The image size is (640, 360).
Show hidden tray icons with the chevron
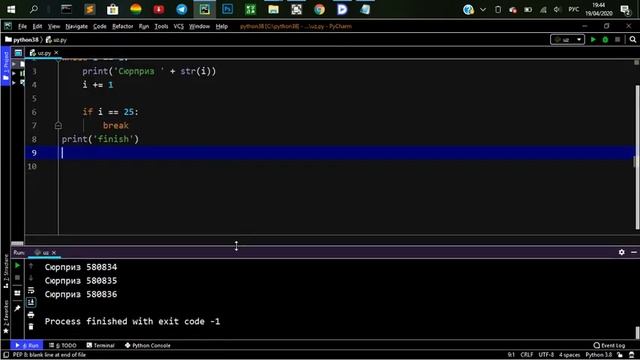pyautogui.click(x=483, y=9)
